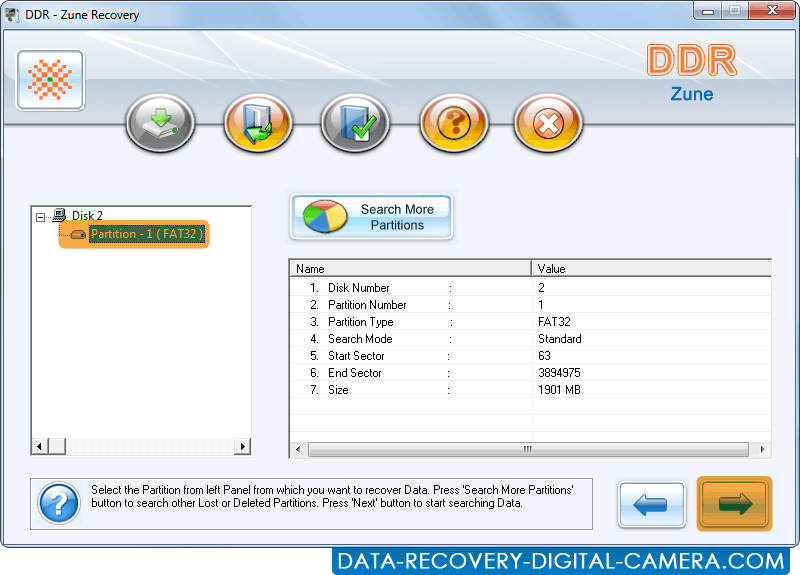Close the DDR - Zune Recovery window
Image resolution: width=800 pixels, height=575 pixels.
(x=772, y=11)
